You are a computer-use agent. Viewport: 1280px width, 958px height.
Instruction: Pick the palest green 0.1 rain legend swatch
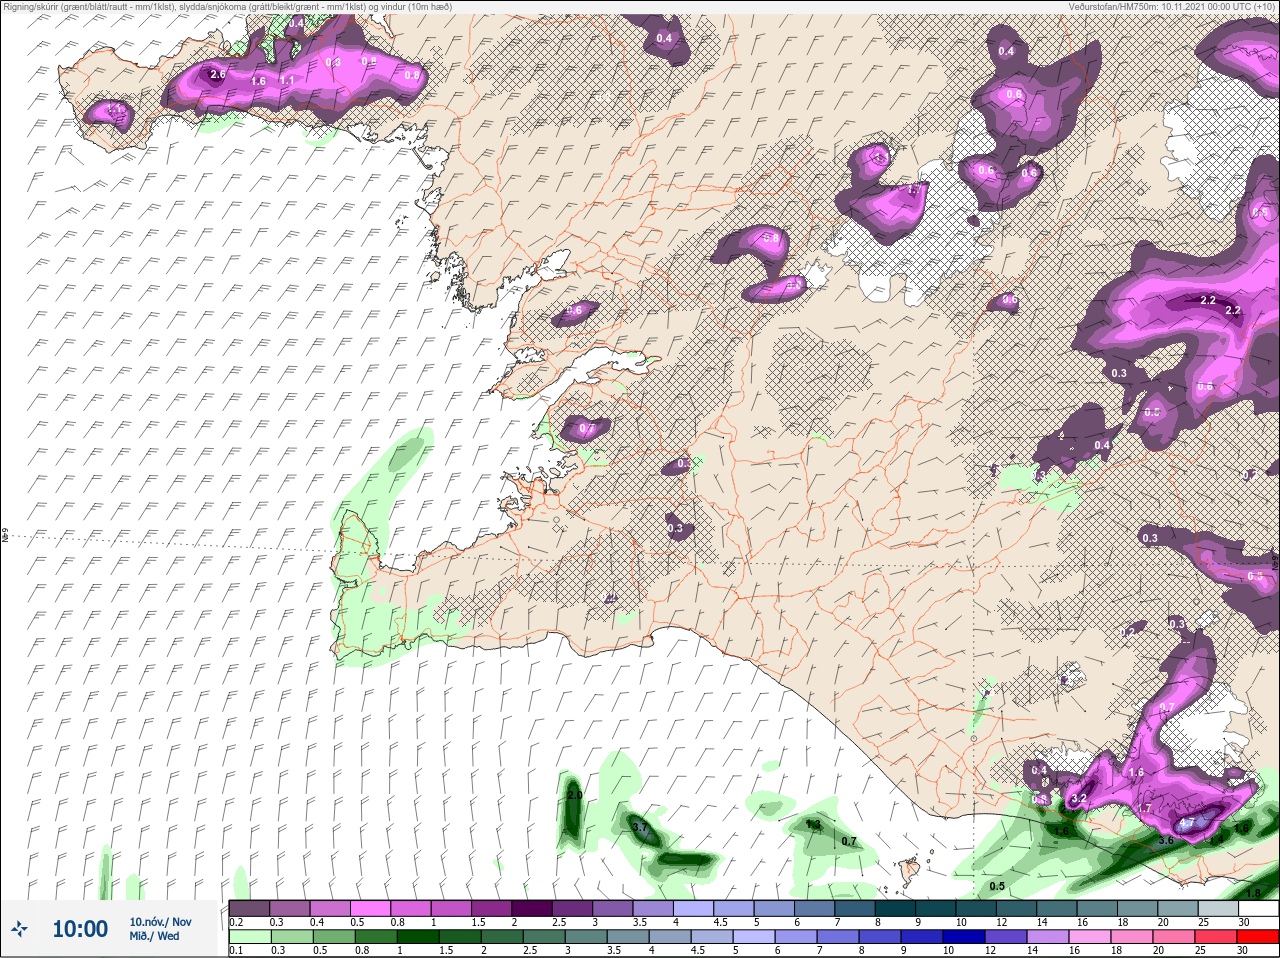249,937
